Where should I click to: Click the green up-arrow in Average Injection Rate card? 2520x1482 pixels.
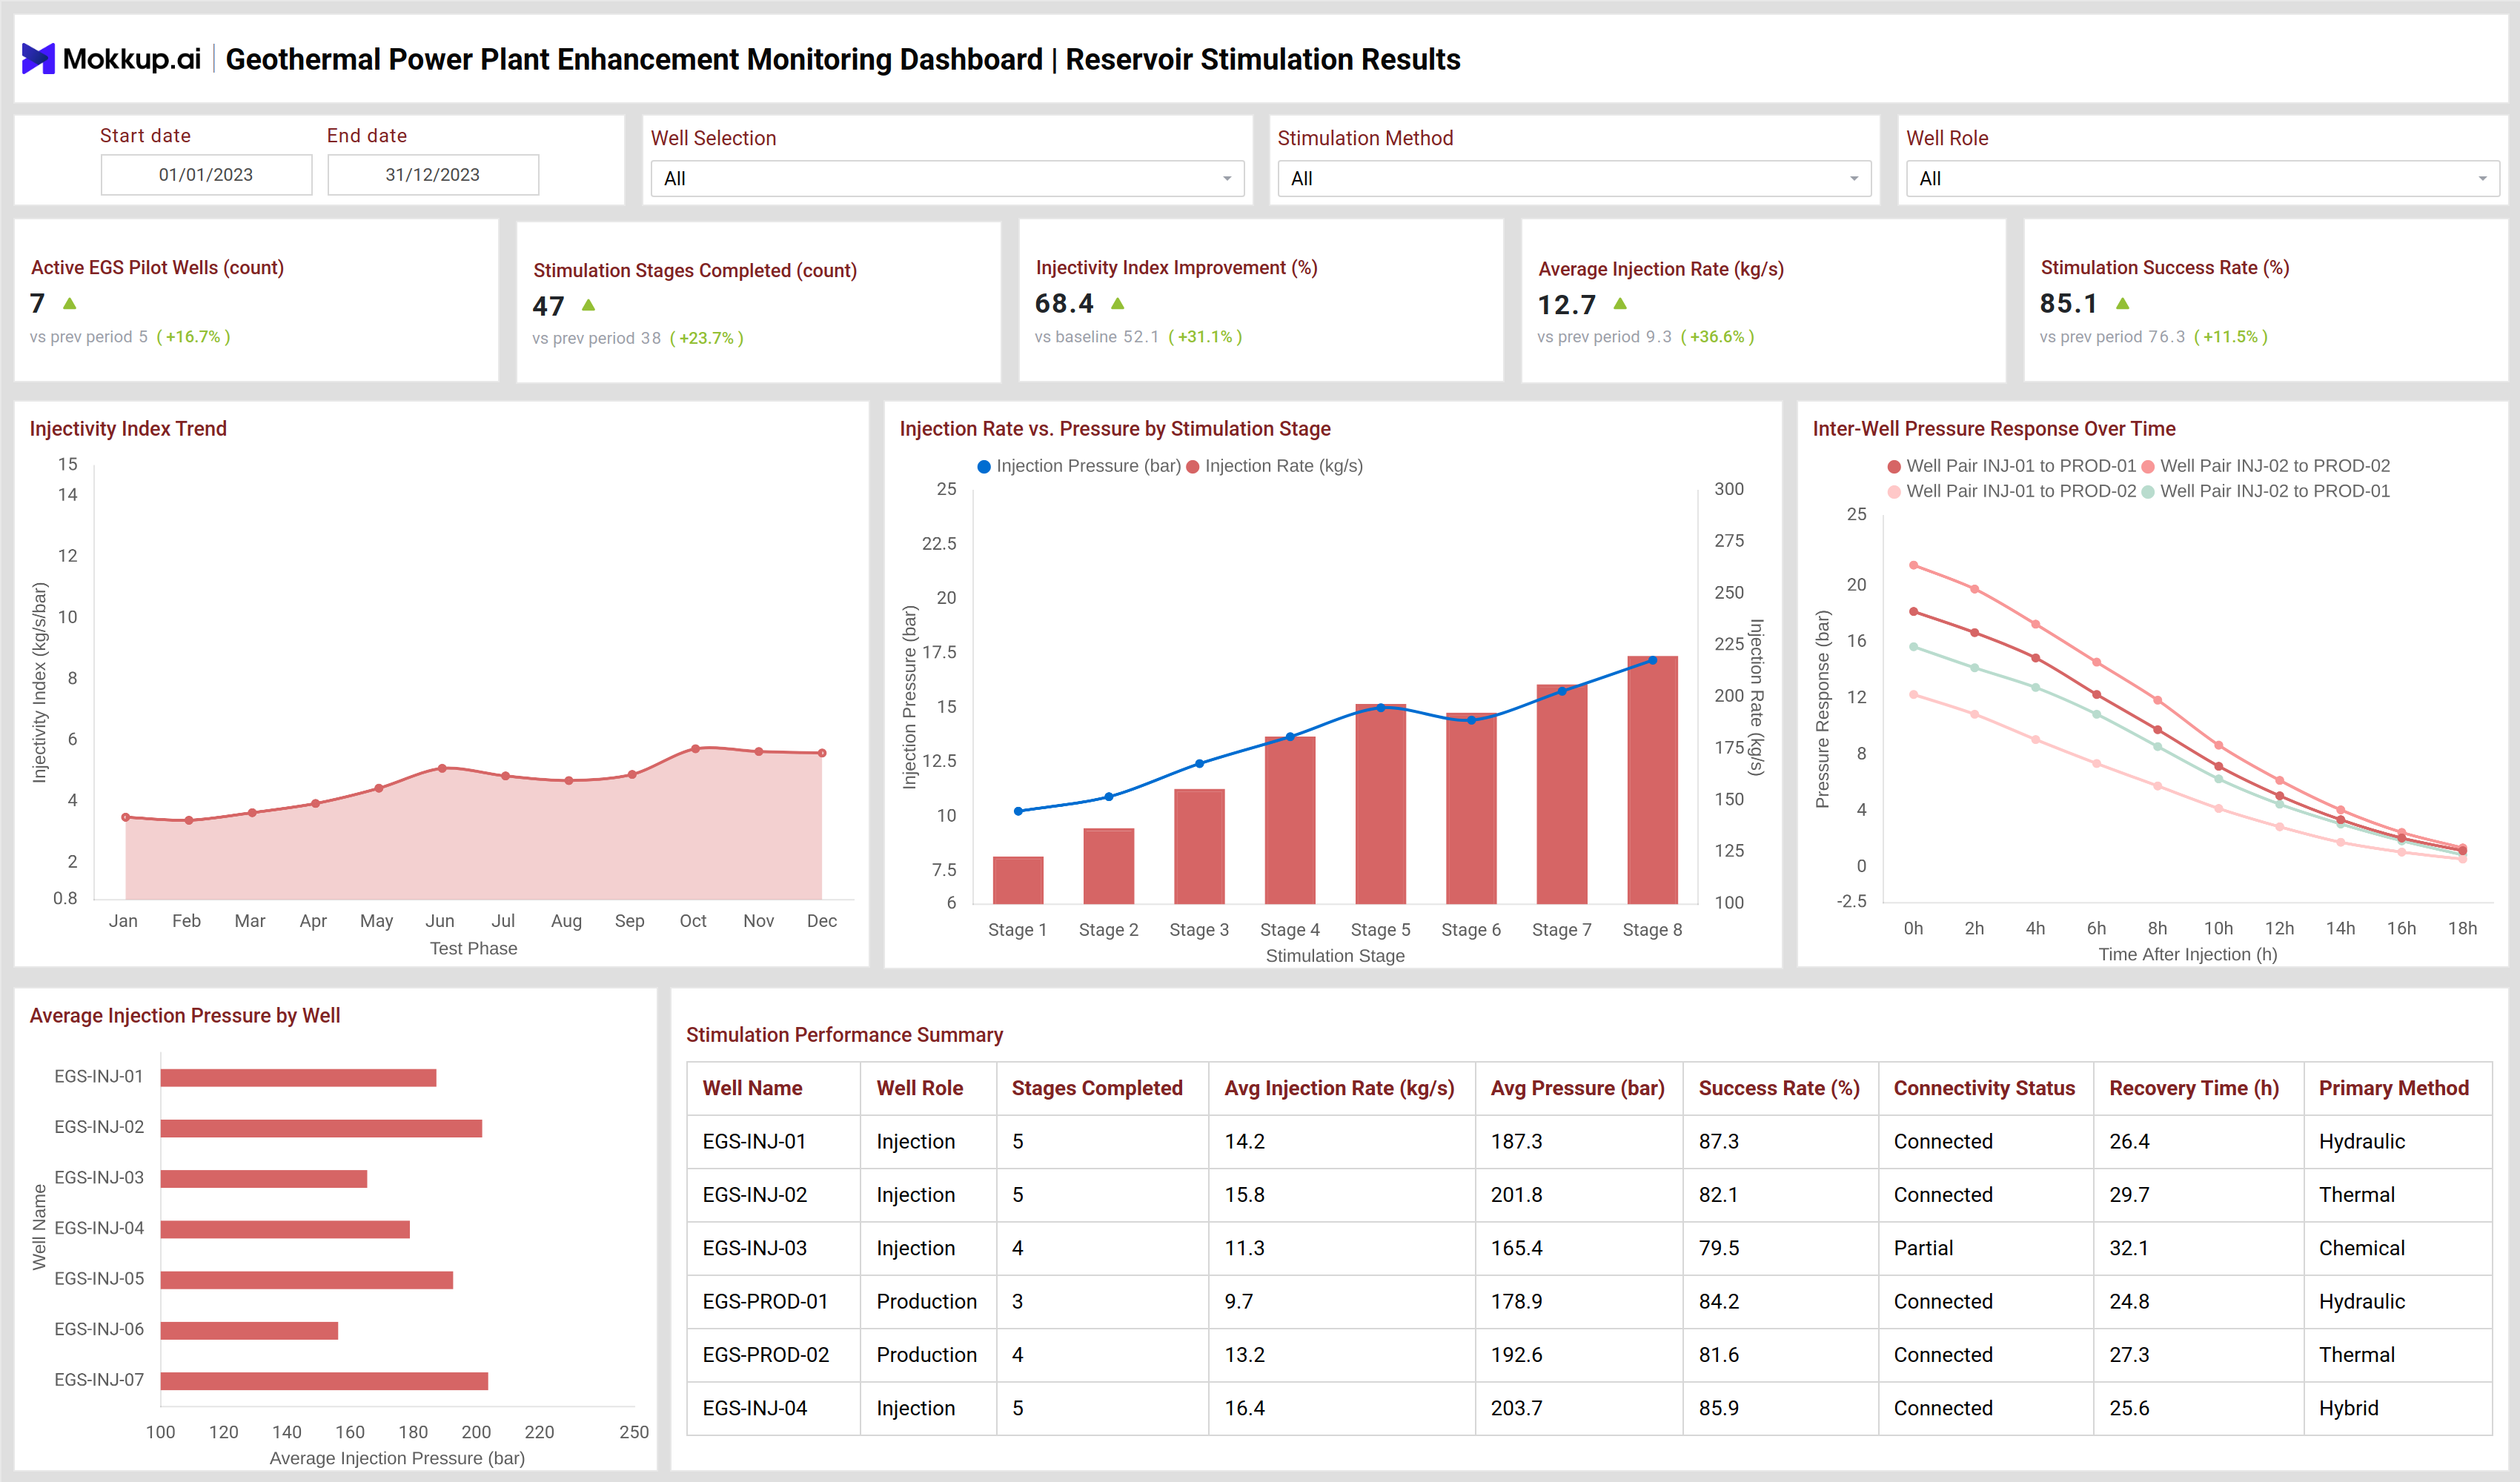pyautogui.click(x=1620, y=304)
